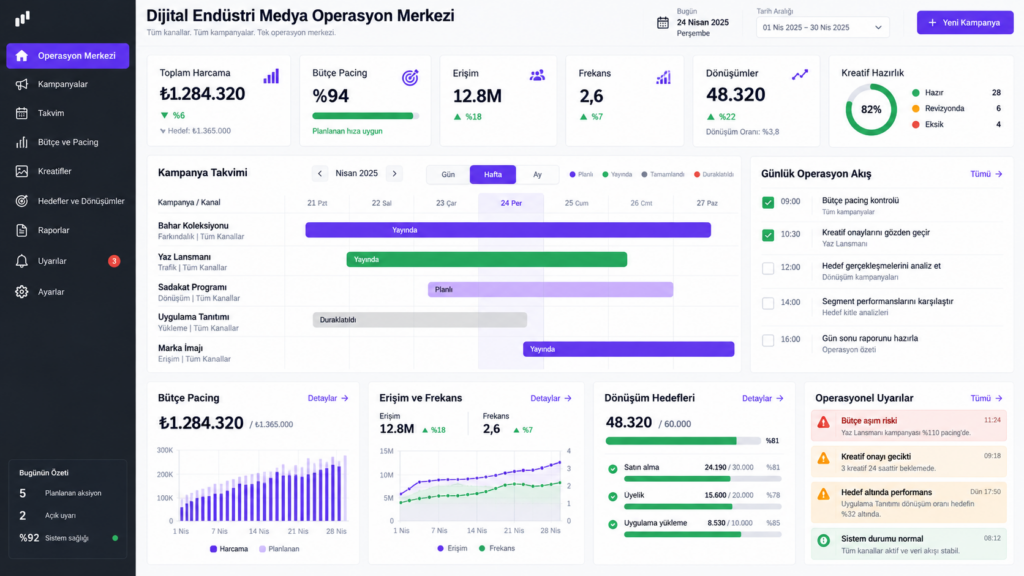Click the red warning icon on Bütçe aşım riski
Viewport: 1024px width, 576px height.
click(x=824, y=423)
